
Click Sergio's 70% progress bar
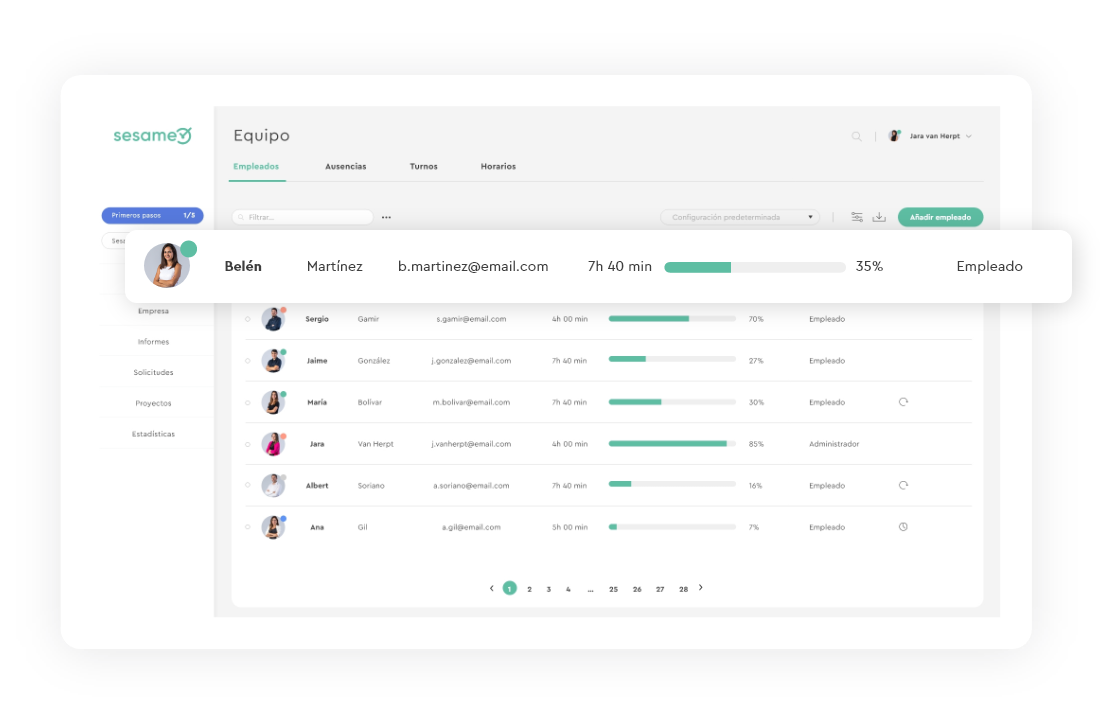pyautogui.click(x=672, y=319)
